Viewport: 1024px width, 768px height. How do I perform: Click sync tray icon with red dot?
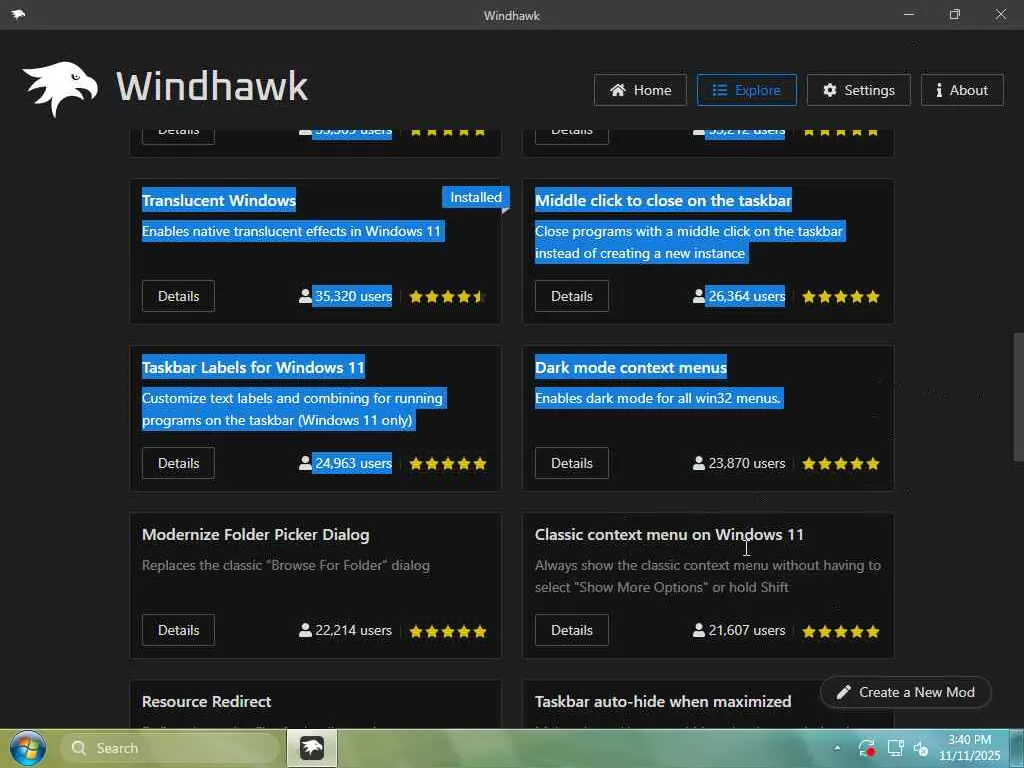tap(867, 748)
